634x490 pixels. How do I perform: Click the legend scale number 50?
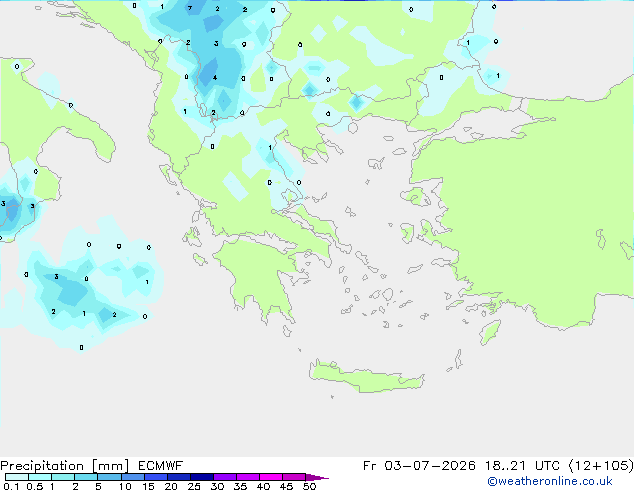tap(309, 486)
